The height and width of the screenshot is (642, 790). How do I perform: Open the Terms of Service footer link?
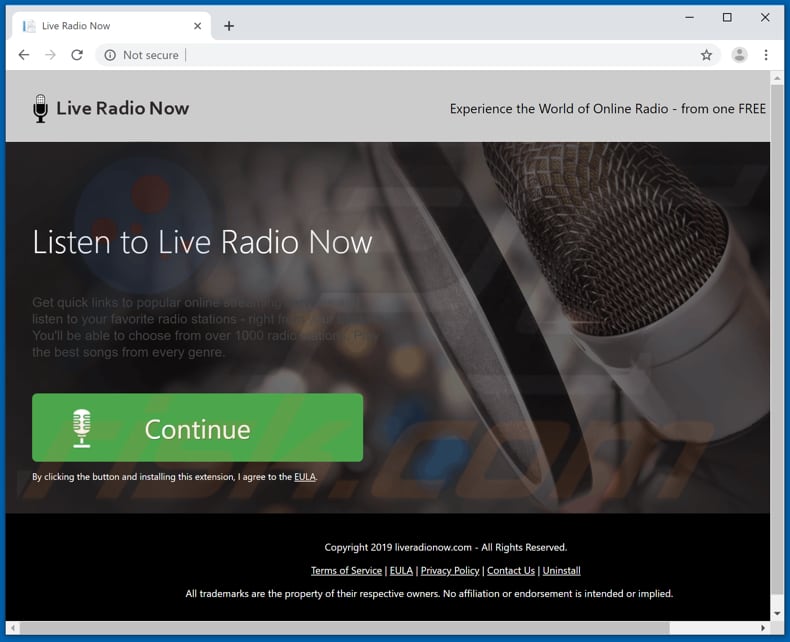(x=346, y=570)
